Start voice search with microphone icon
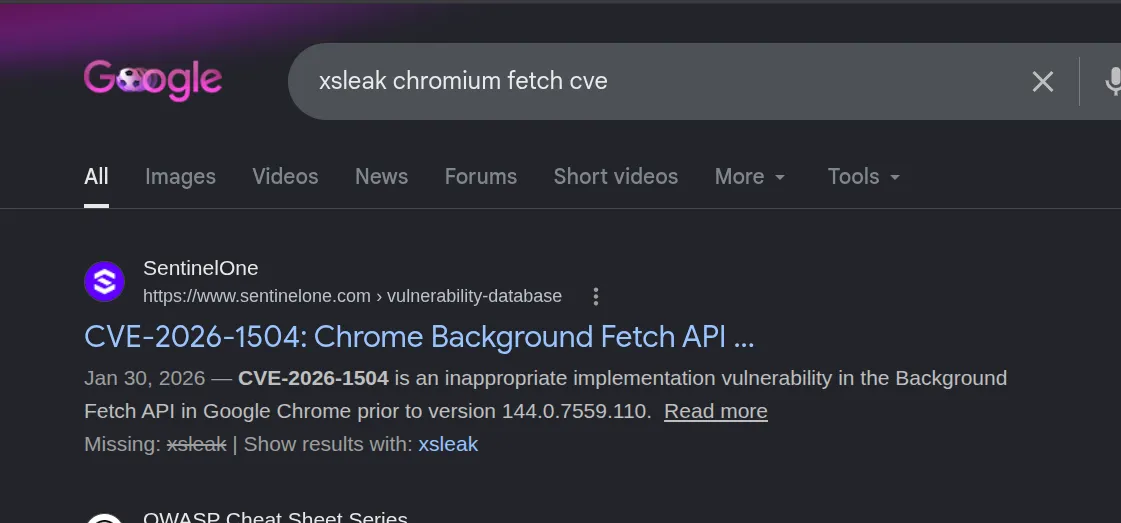The image size is (1121, 523). click(x=1112, y=81)
